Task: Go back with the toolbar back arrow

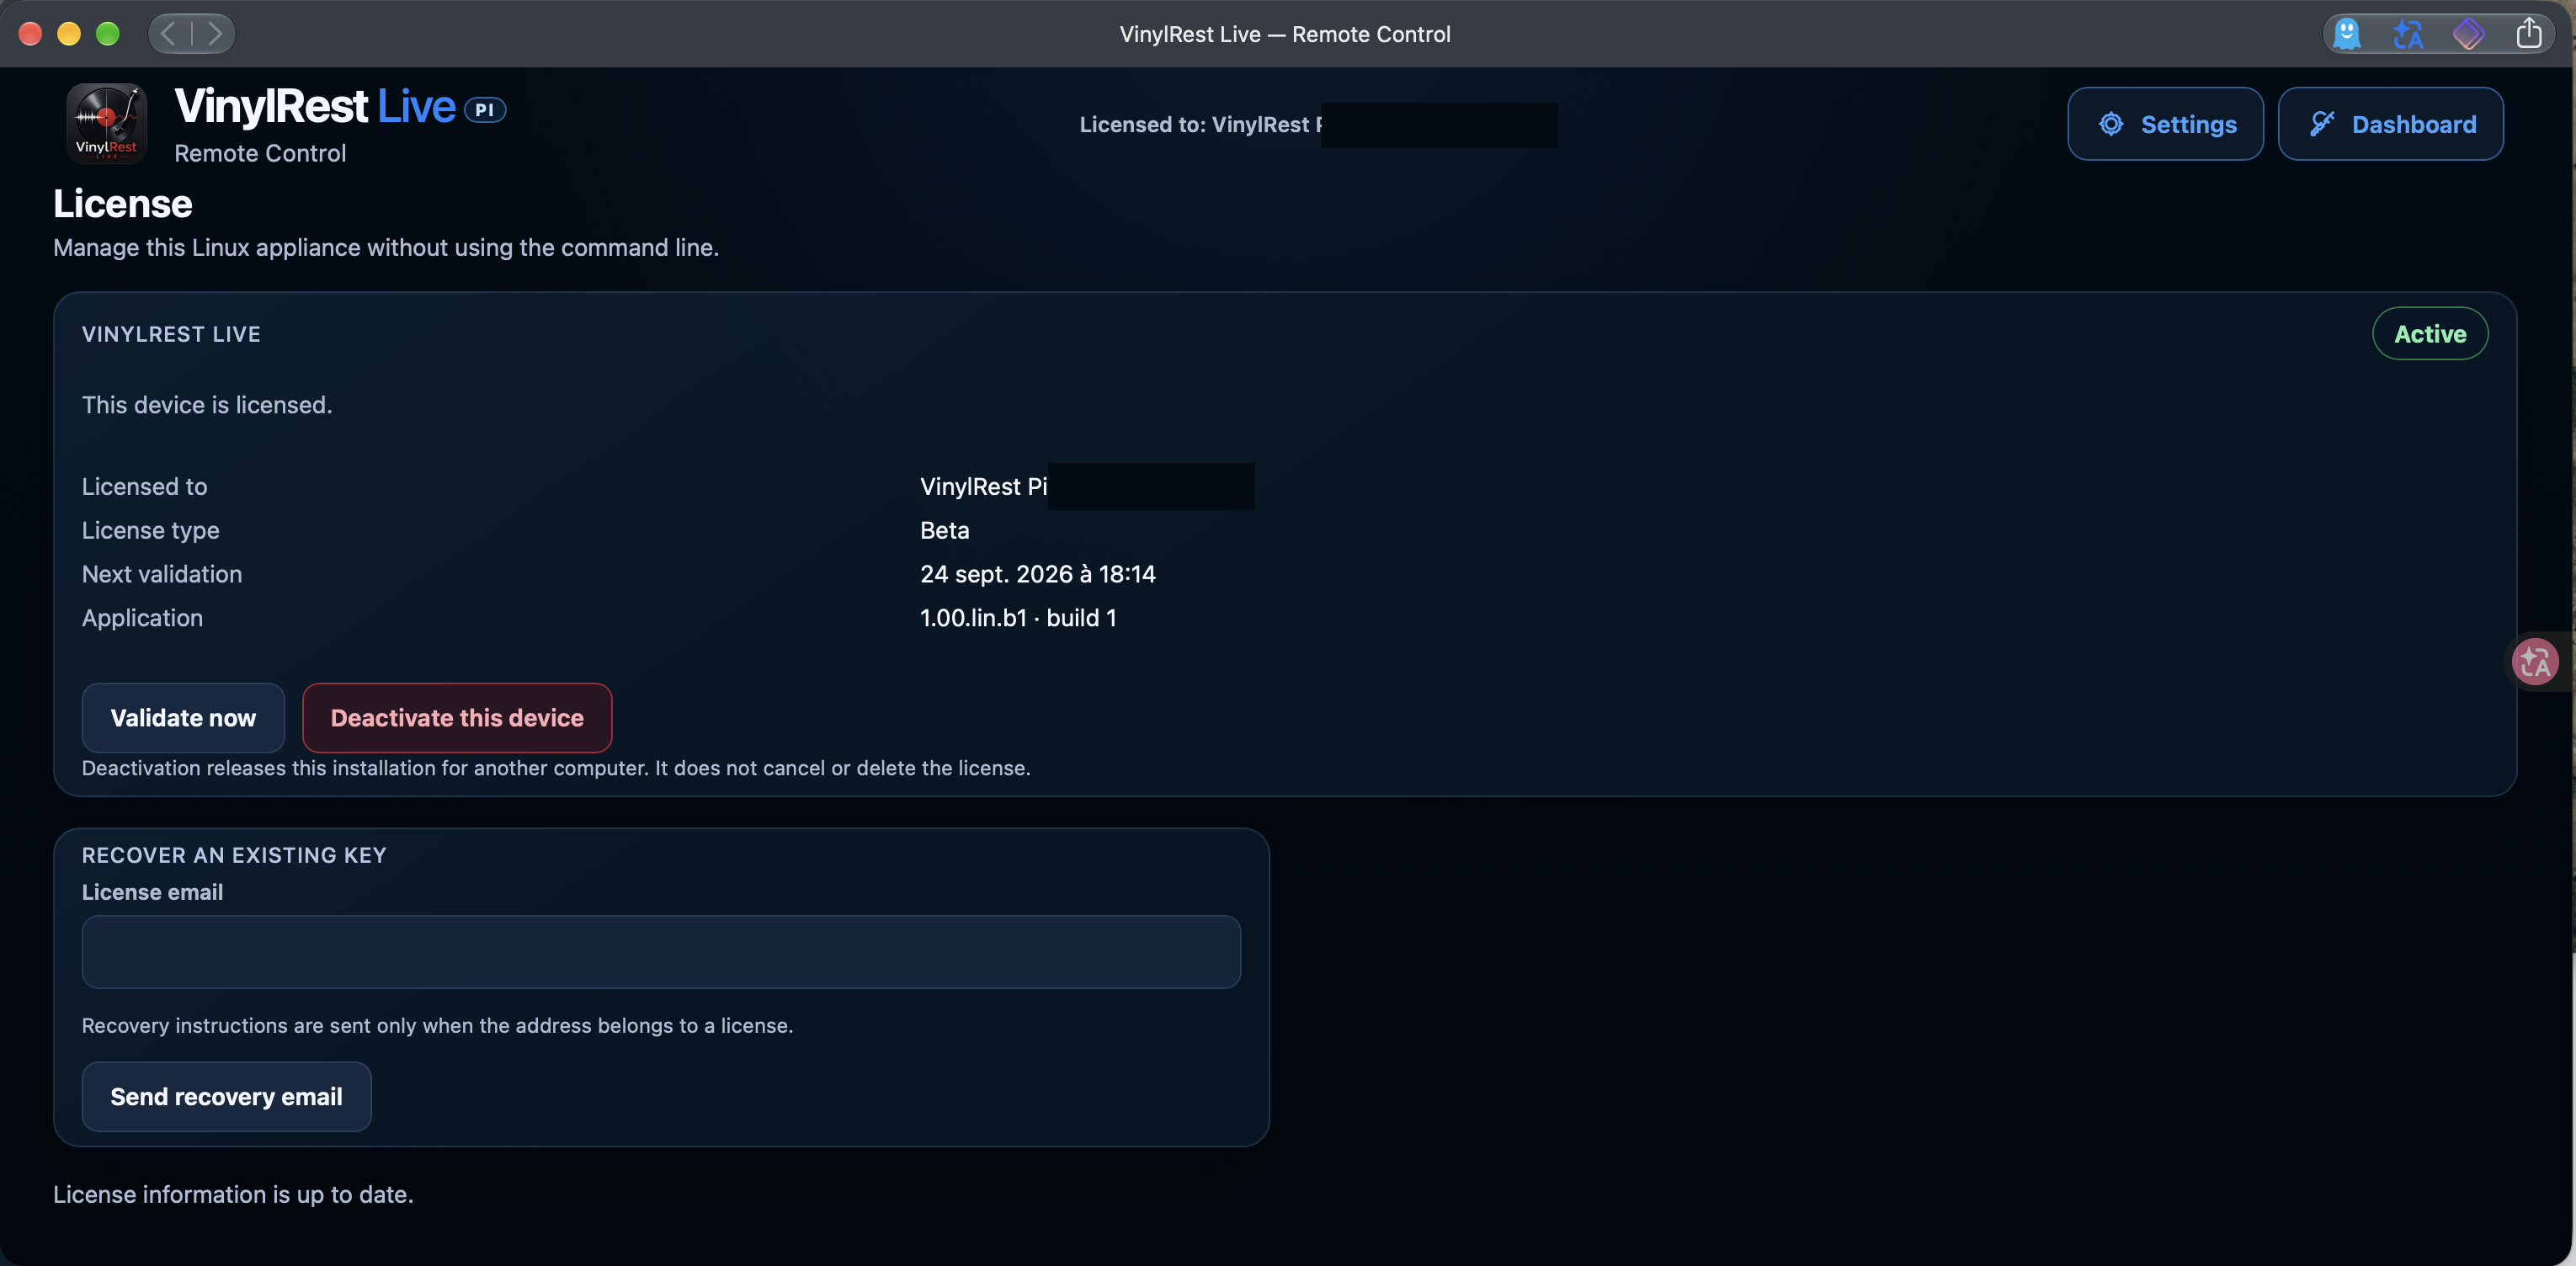Action: pyautogui.click(x=169, y=33)
